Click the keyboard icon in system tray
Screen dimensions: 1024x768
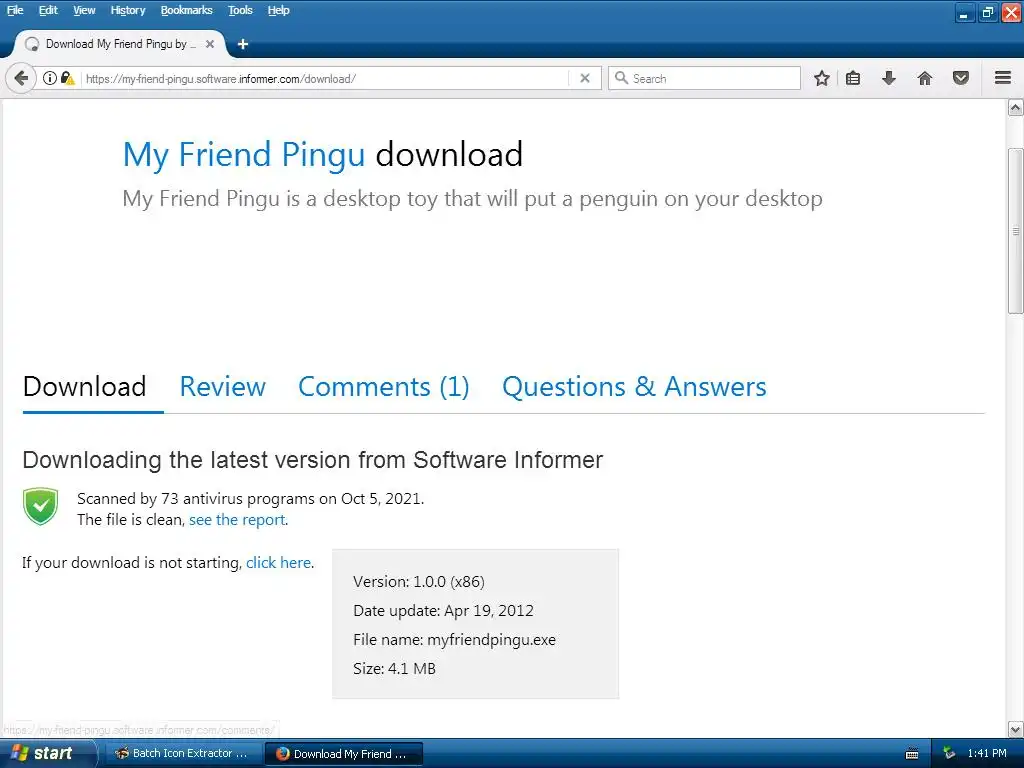pos(912,754)
